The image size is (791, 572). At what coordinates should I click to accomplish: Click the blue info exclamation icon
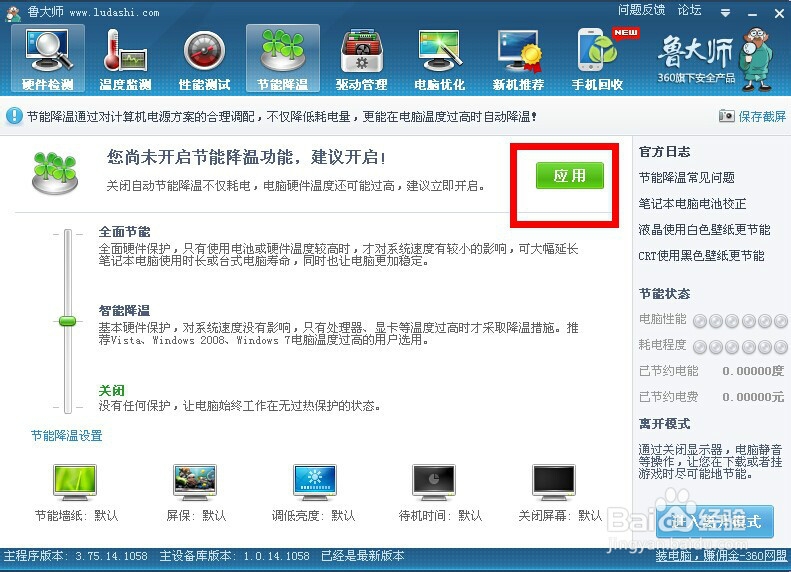coord(14,116)
